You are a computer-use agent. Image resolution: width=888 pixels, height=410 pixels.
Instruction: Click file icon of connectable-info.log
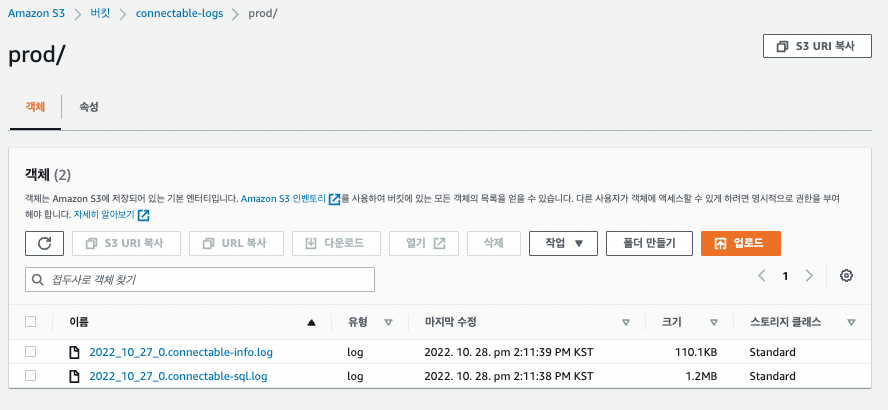(74, 352)
